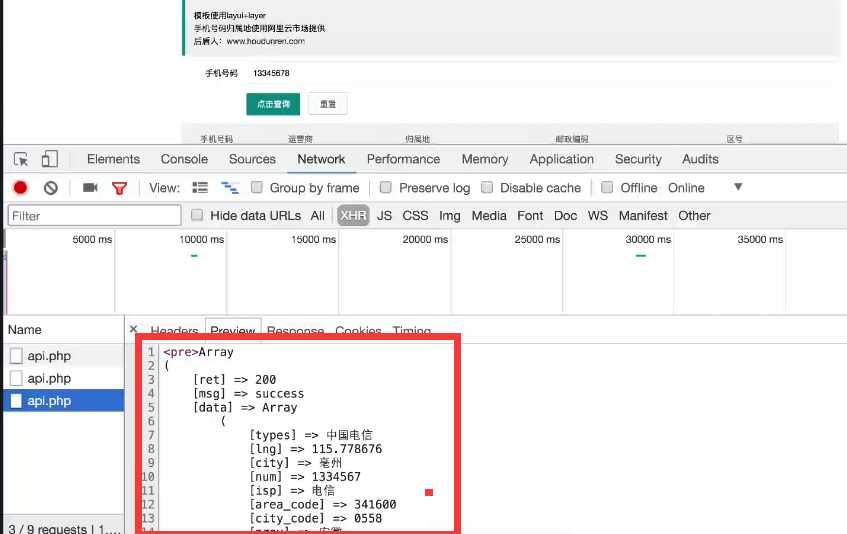Open the Online throttling dropdown
Screen dimensions: 847x534
705,187
